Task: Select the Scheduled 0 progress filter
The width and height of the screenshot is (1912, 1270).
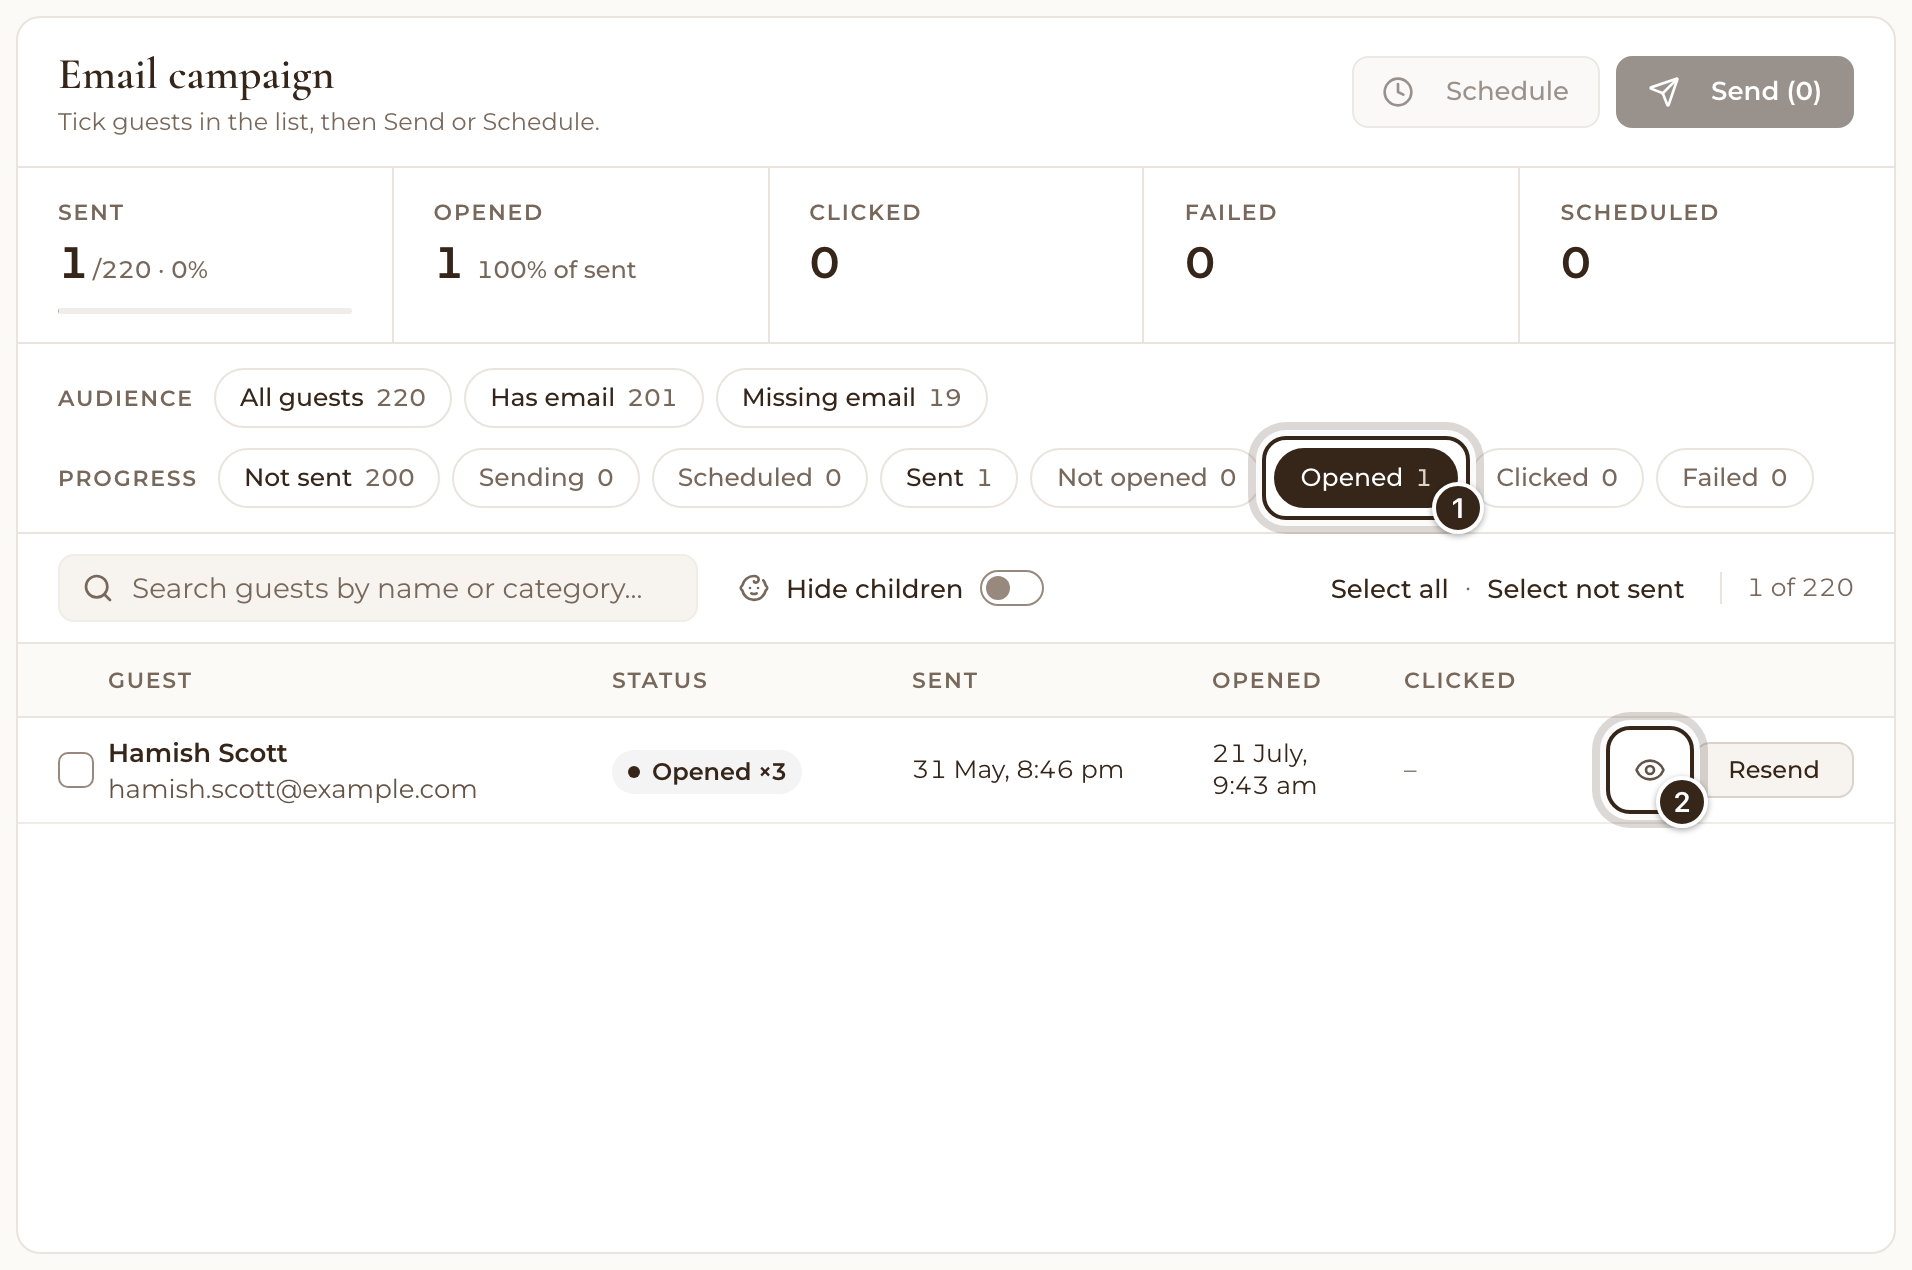Action: [x=759, y=478]
